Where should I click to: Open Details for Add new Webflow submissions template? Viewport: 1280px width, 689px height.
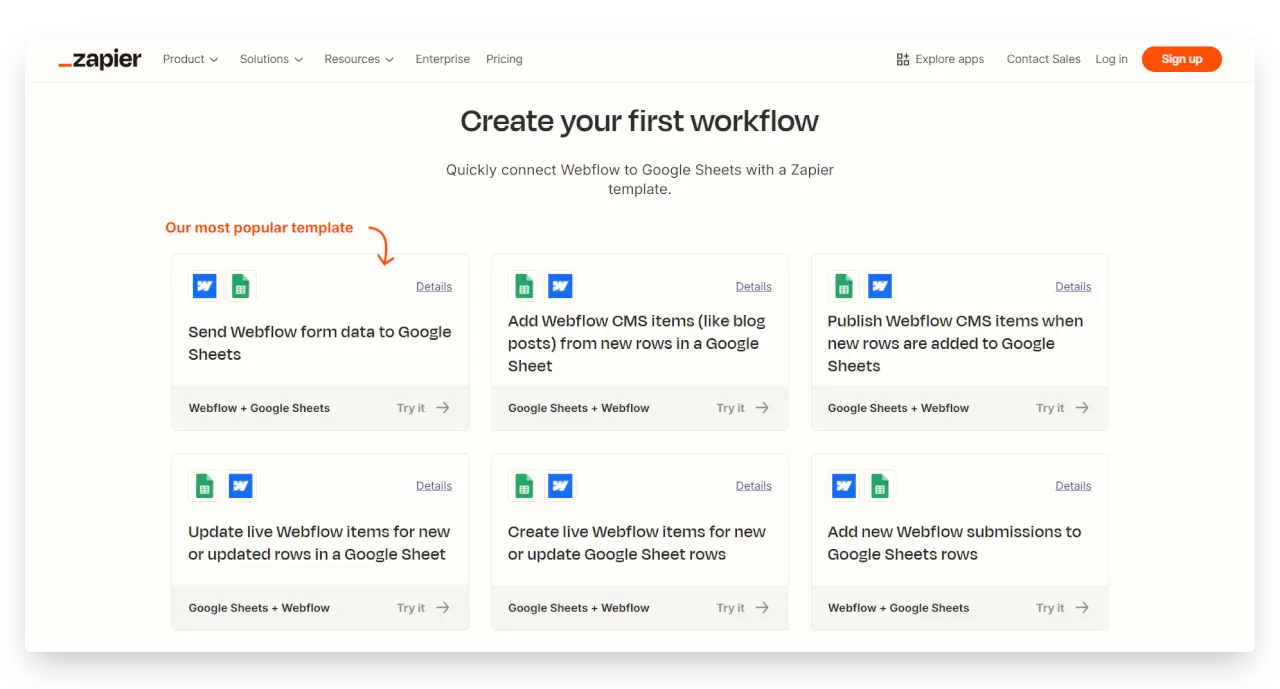pos(1073,486)
